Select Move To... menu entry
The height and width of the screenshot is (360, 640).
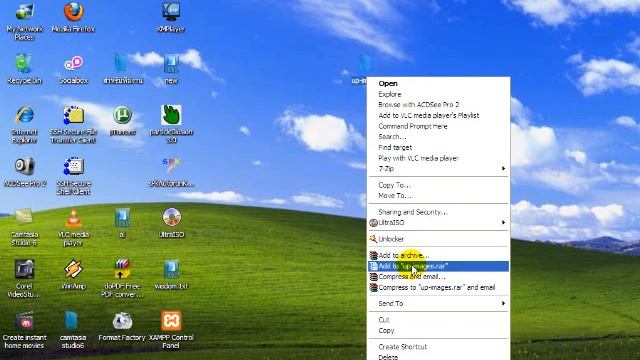click(439, 196)
